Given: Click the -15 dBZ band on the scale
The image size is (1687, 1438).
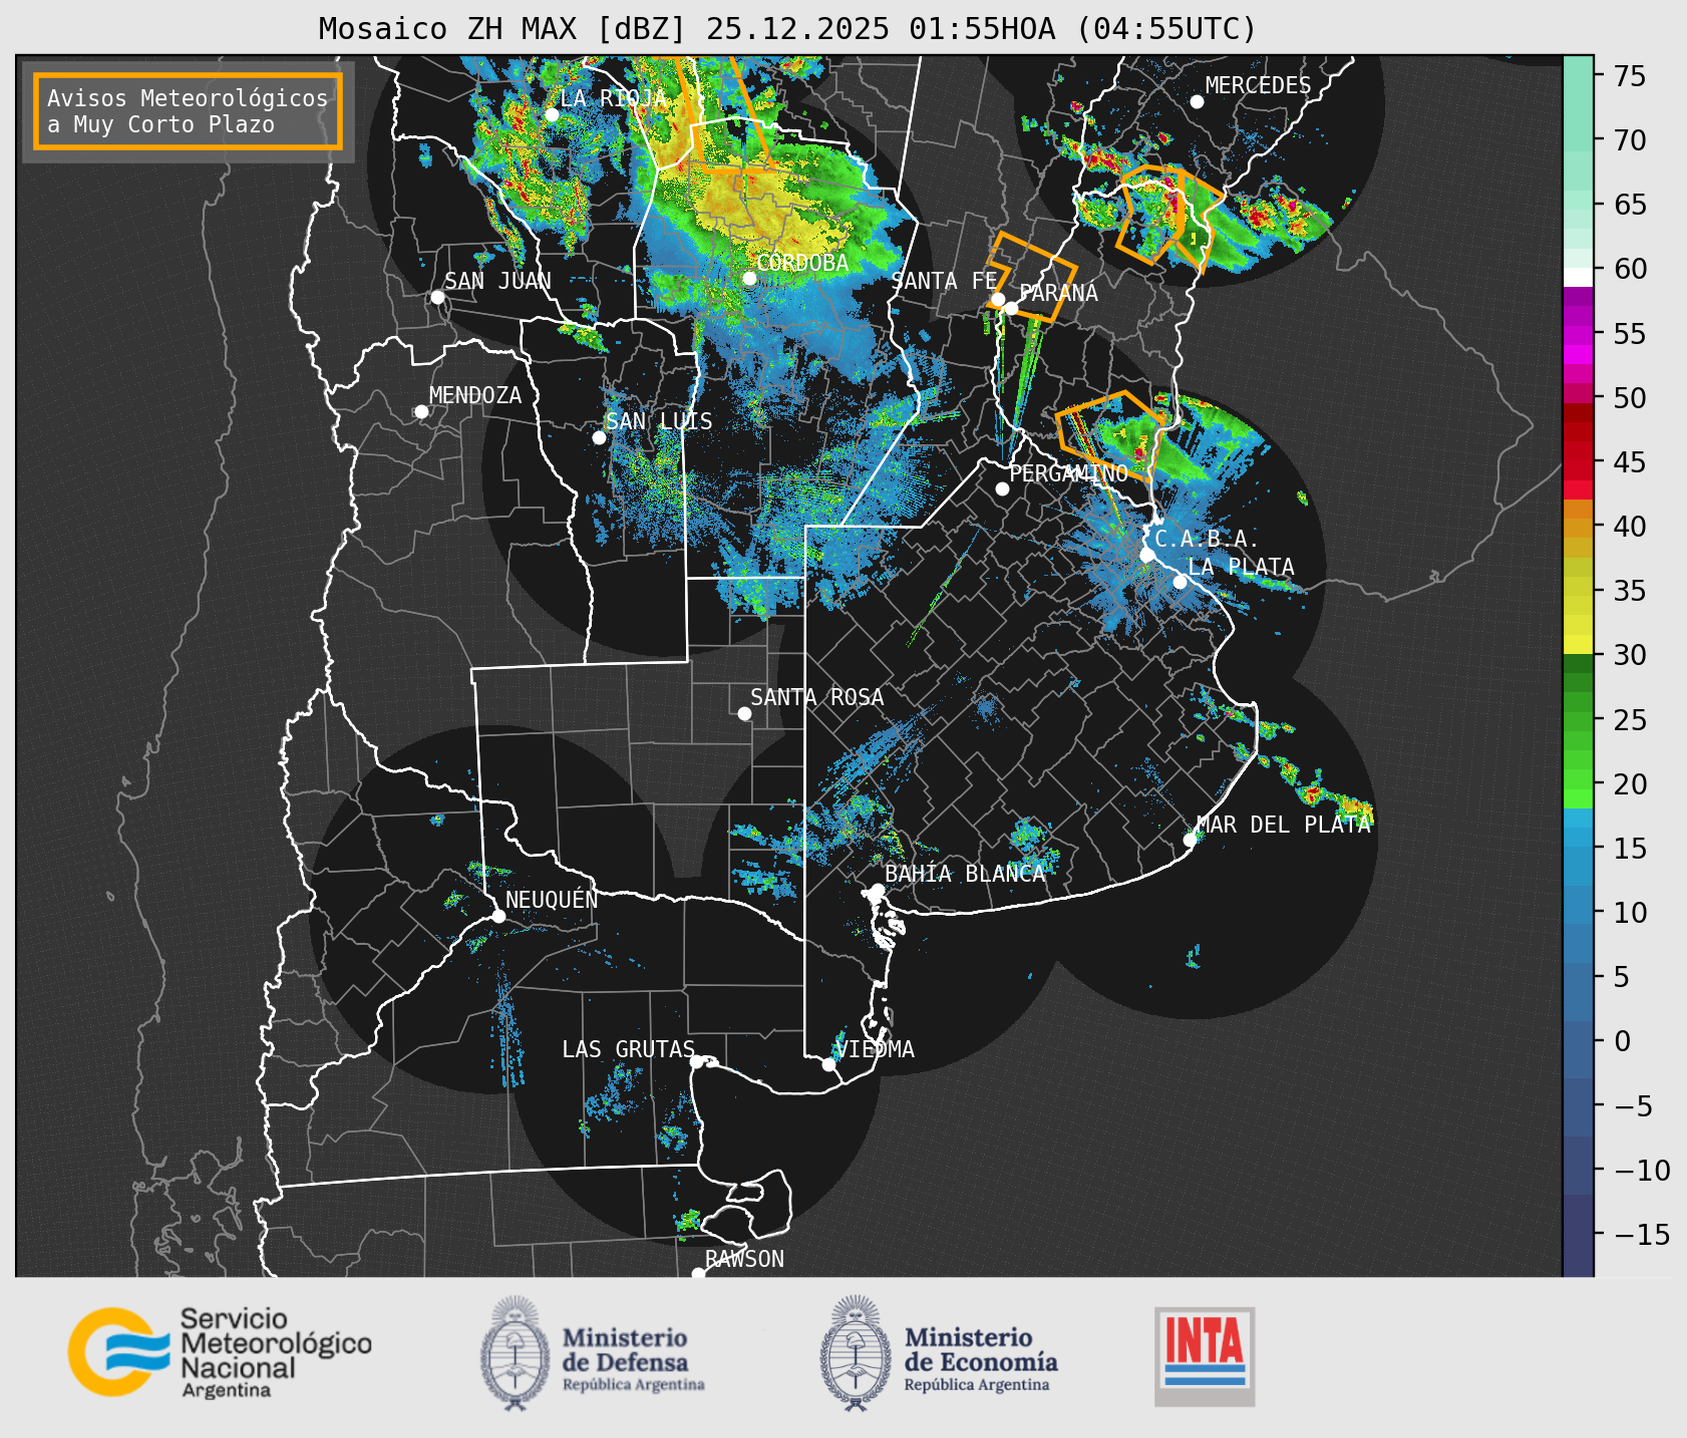Looking at the screenshot, I should (1578, 1234).
